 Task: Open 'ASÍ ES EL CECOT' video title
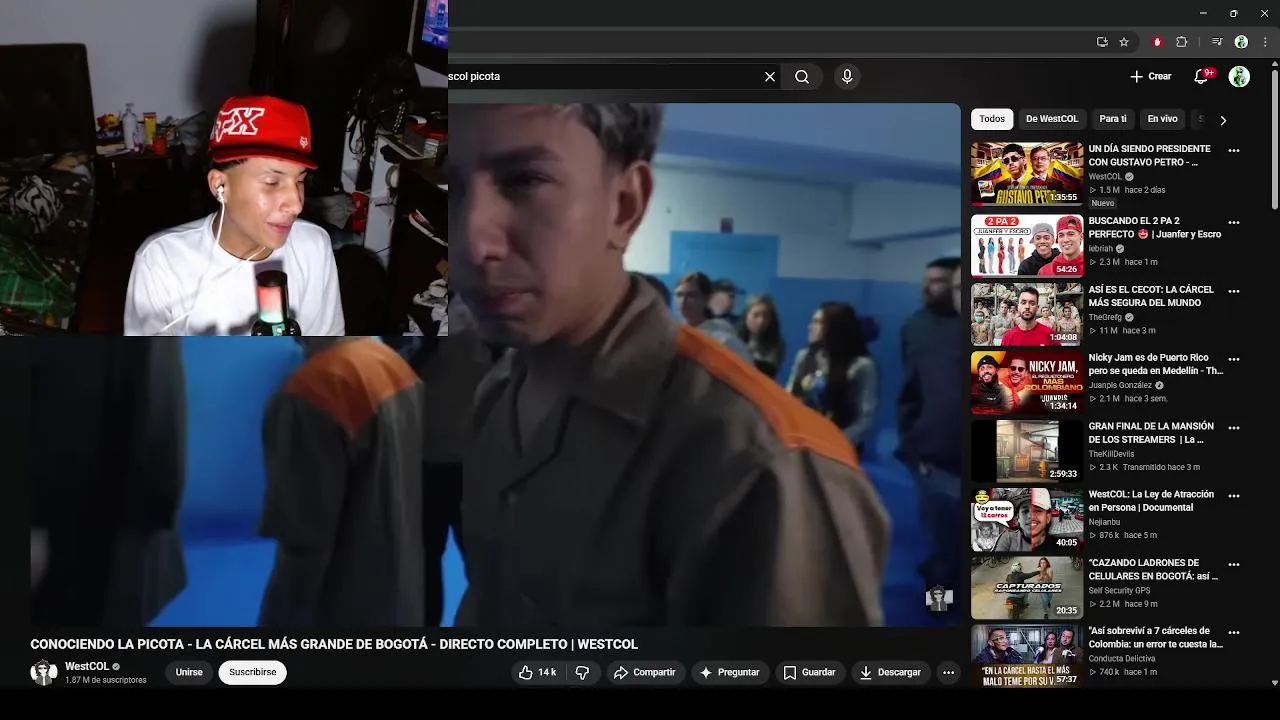1151,296
